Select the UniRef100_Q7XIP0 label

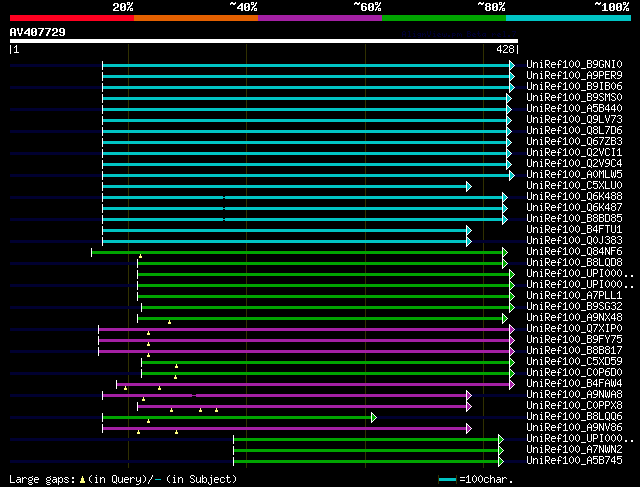click(x=574, y=329)
